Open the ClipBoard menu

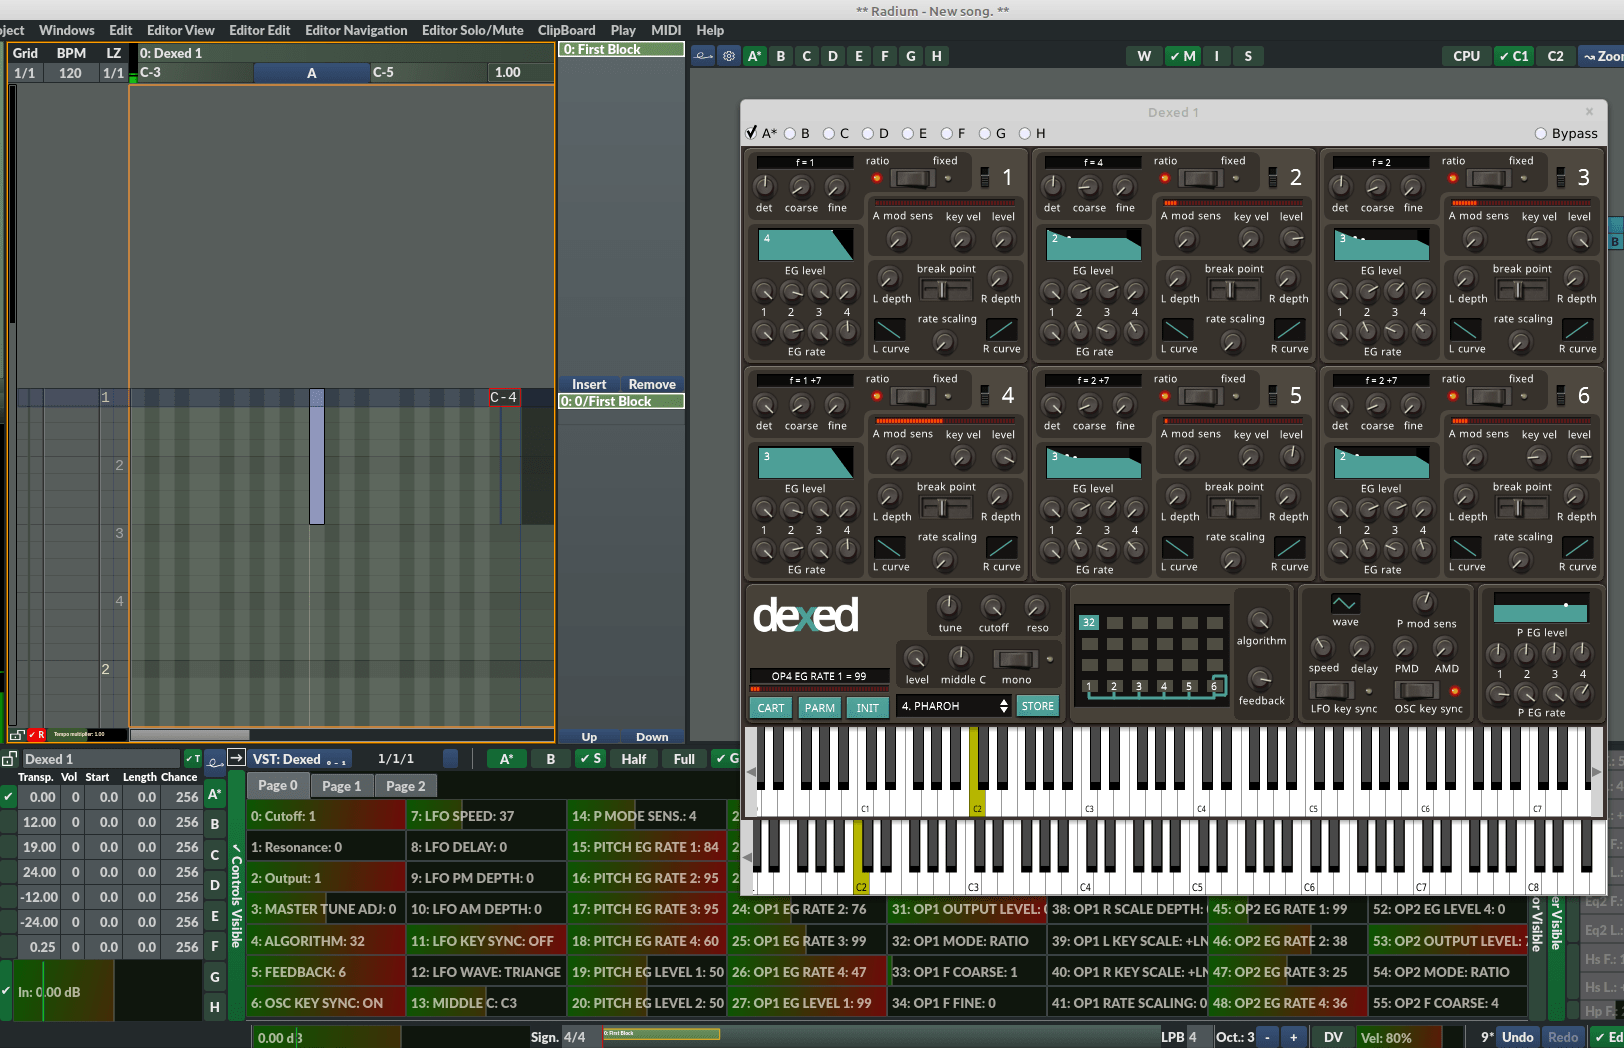point(566,30)
